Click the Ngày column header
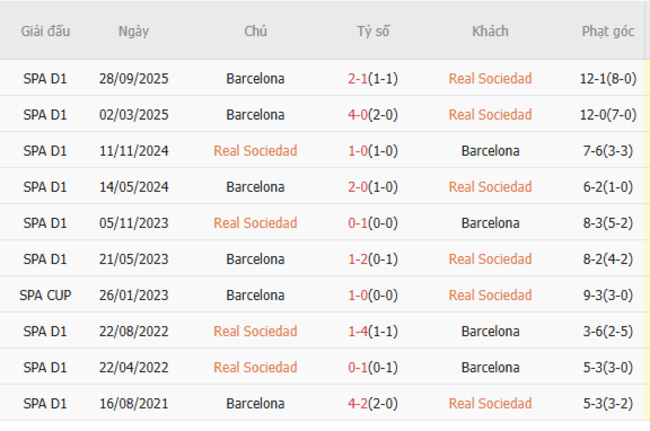This screenshot has width=650, height=431. (133, 31)
